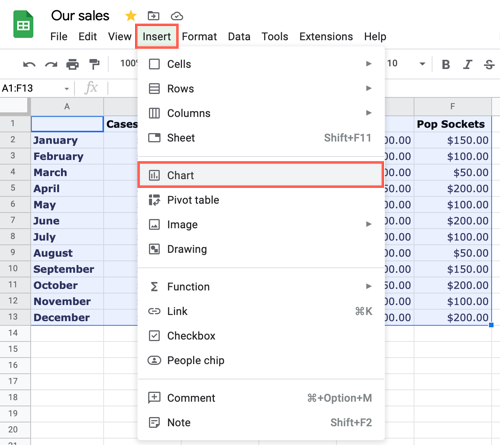Click the move to folder icon
Screen dimensions: 500x445
(153, 16)
